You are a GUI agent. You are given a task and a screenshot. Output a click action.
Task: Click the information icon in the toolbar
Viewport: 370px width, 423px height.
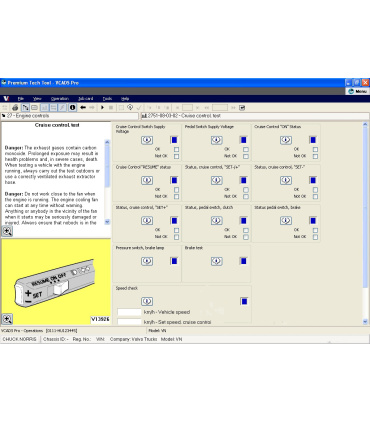coord(72,108)
